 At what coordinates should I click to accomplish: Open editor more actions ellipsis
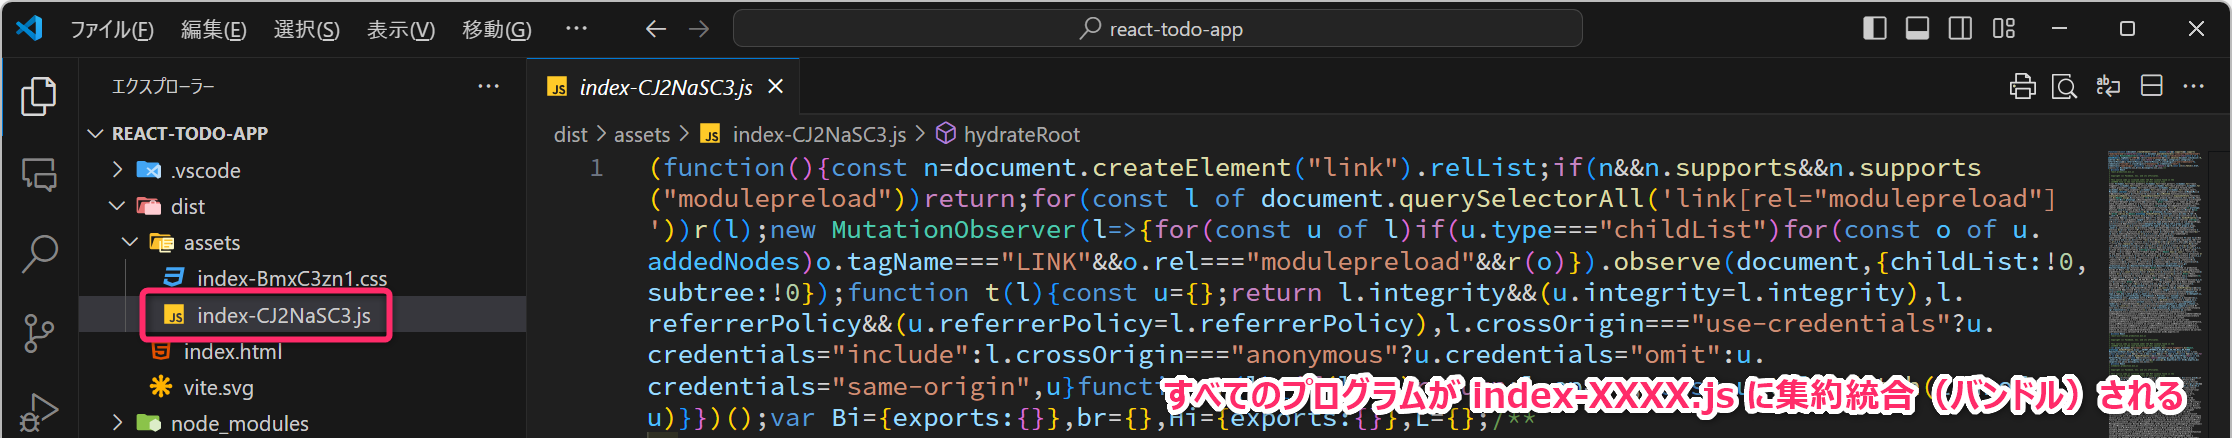(2194, 87)
